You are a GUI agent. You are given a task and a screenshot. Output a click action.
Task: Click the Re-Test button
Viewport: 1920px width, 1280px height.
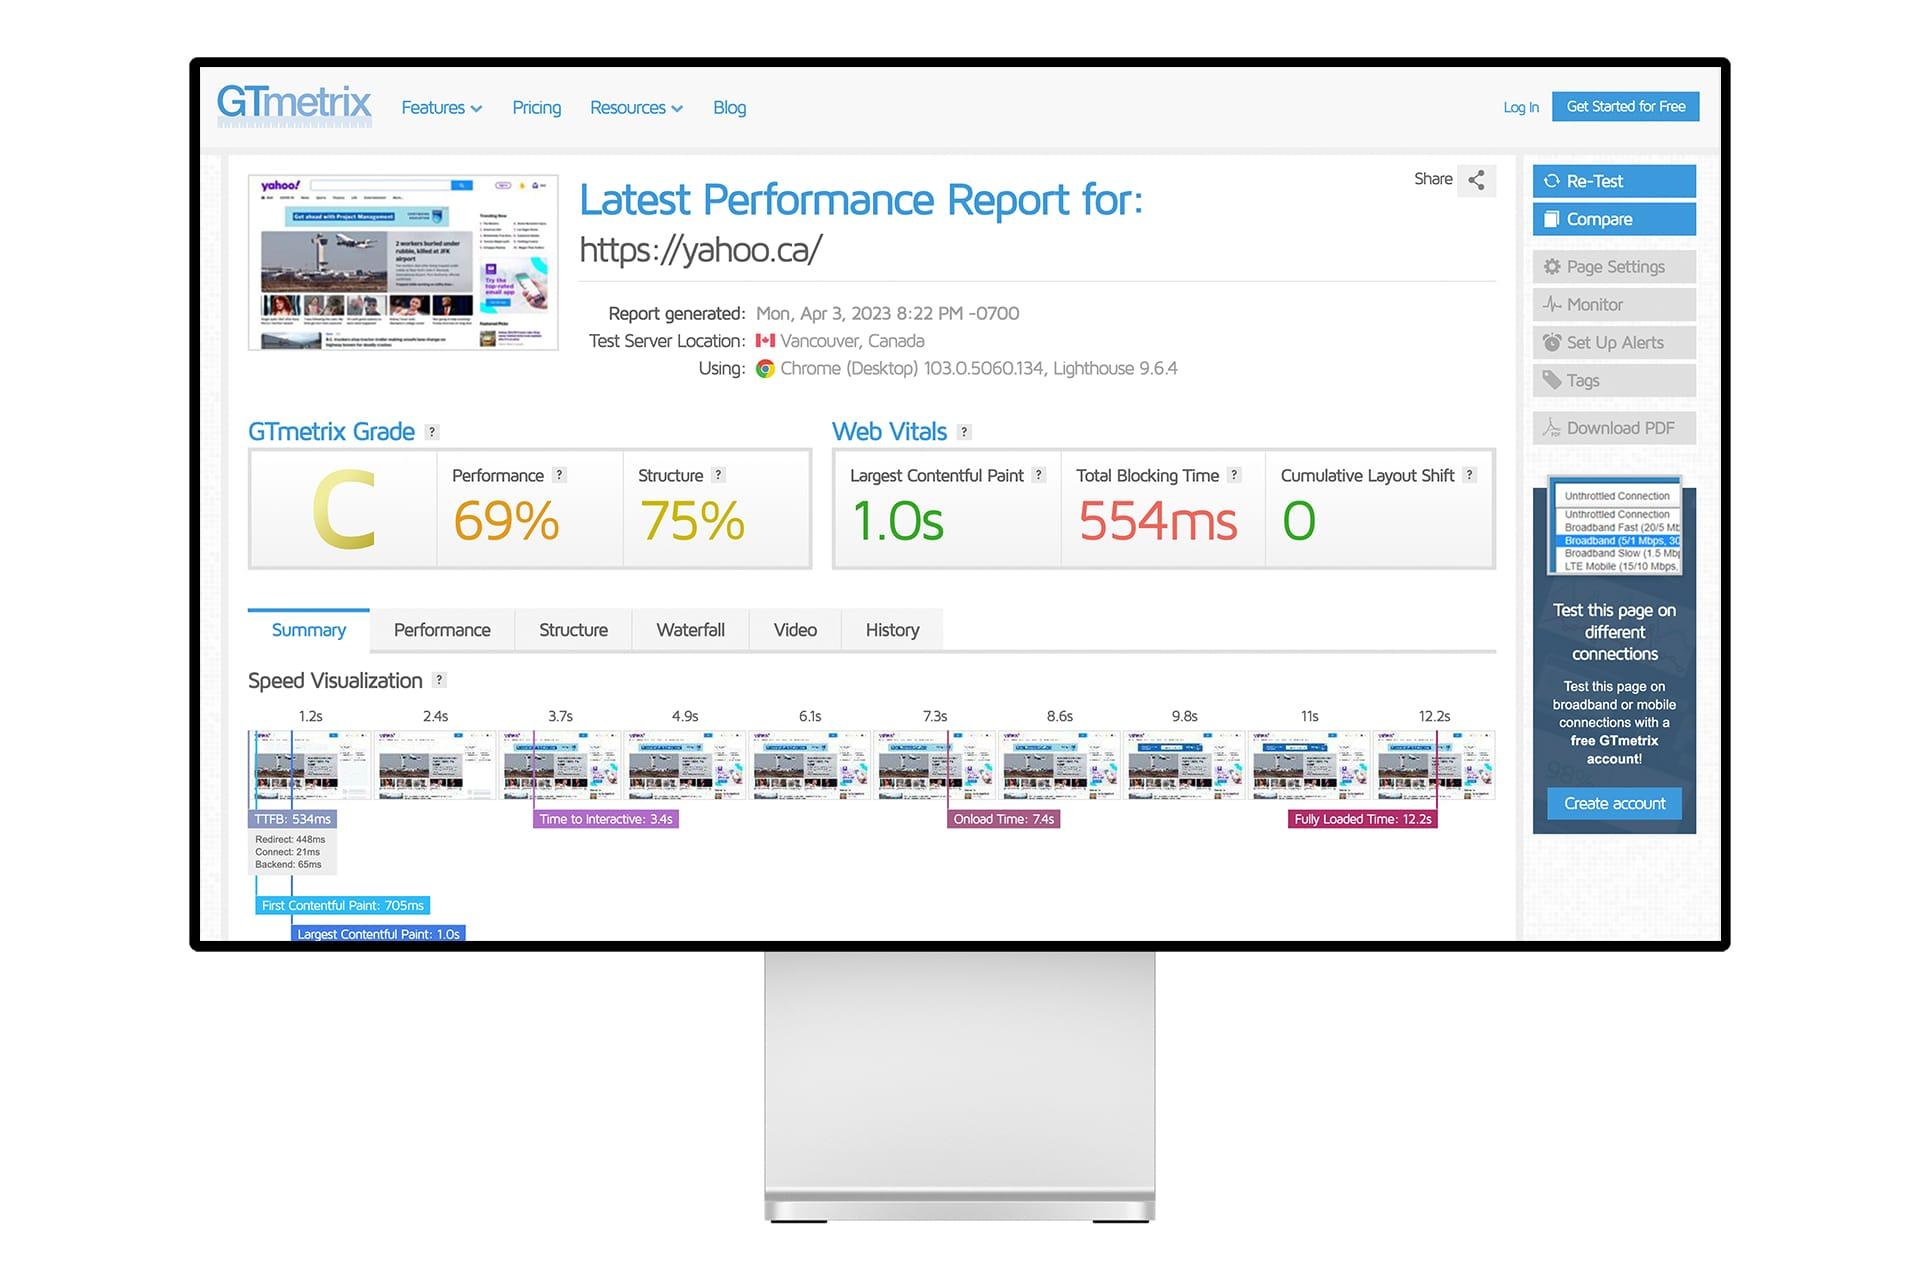[x=1614, y=181]
